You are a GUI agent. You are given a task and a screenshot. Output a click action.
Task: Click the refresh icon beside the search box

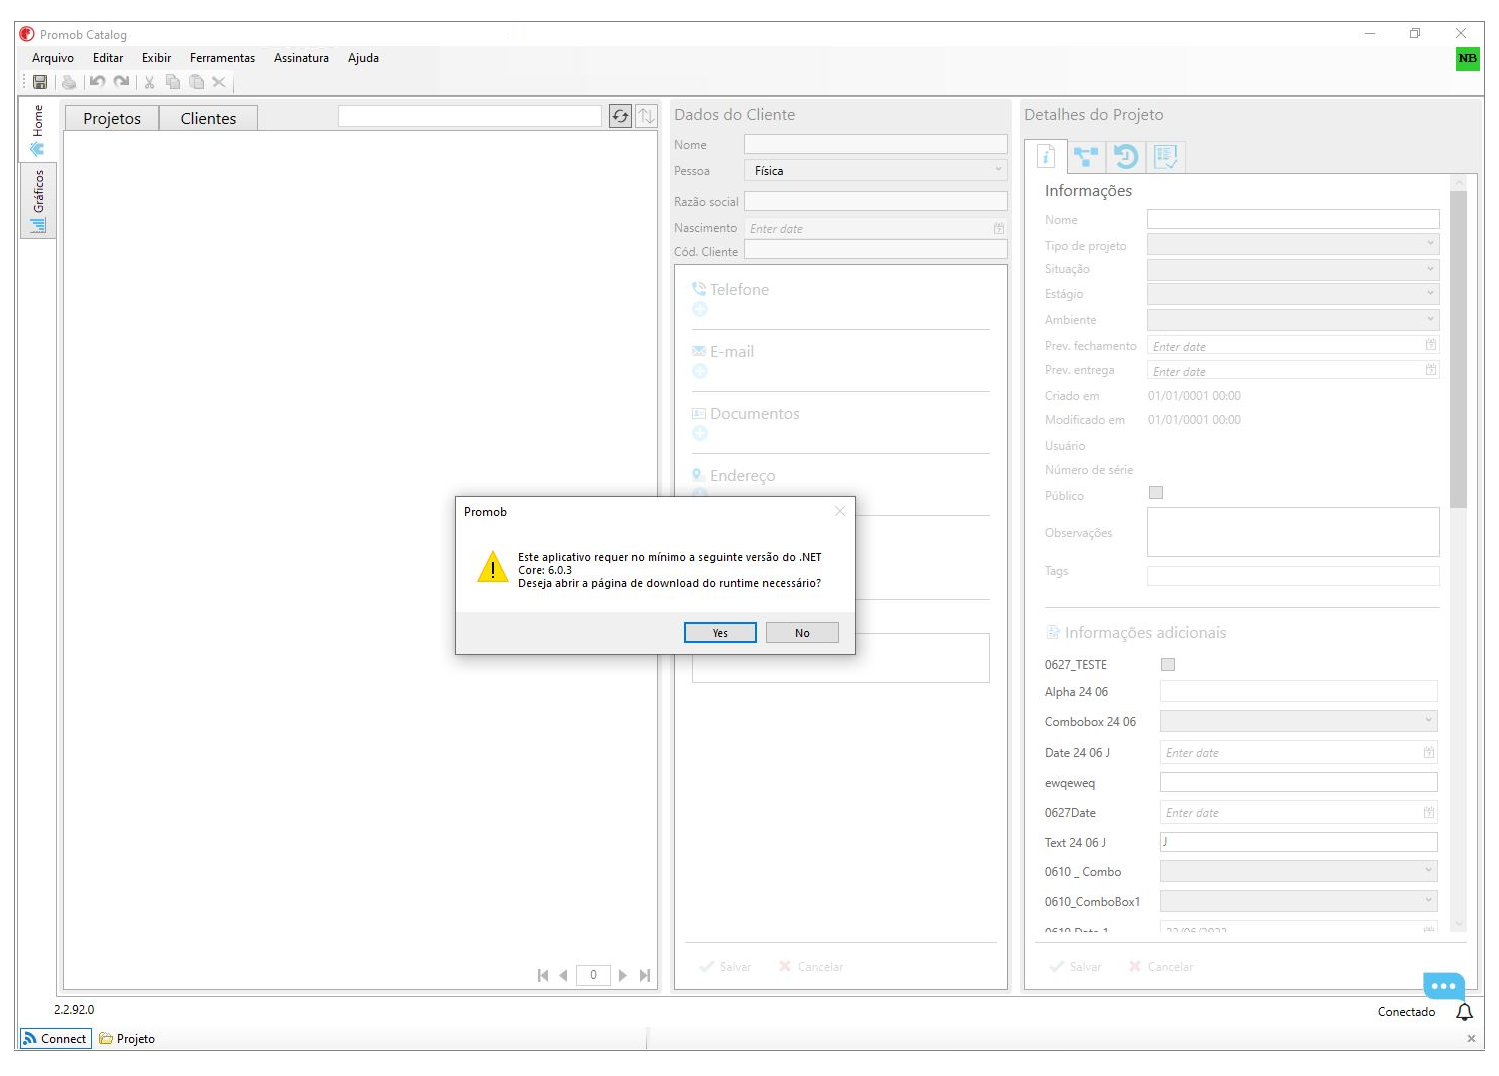click(x=620, y=117)
